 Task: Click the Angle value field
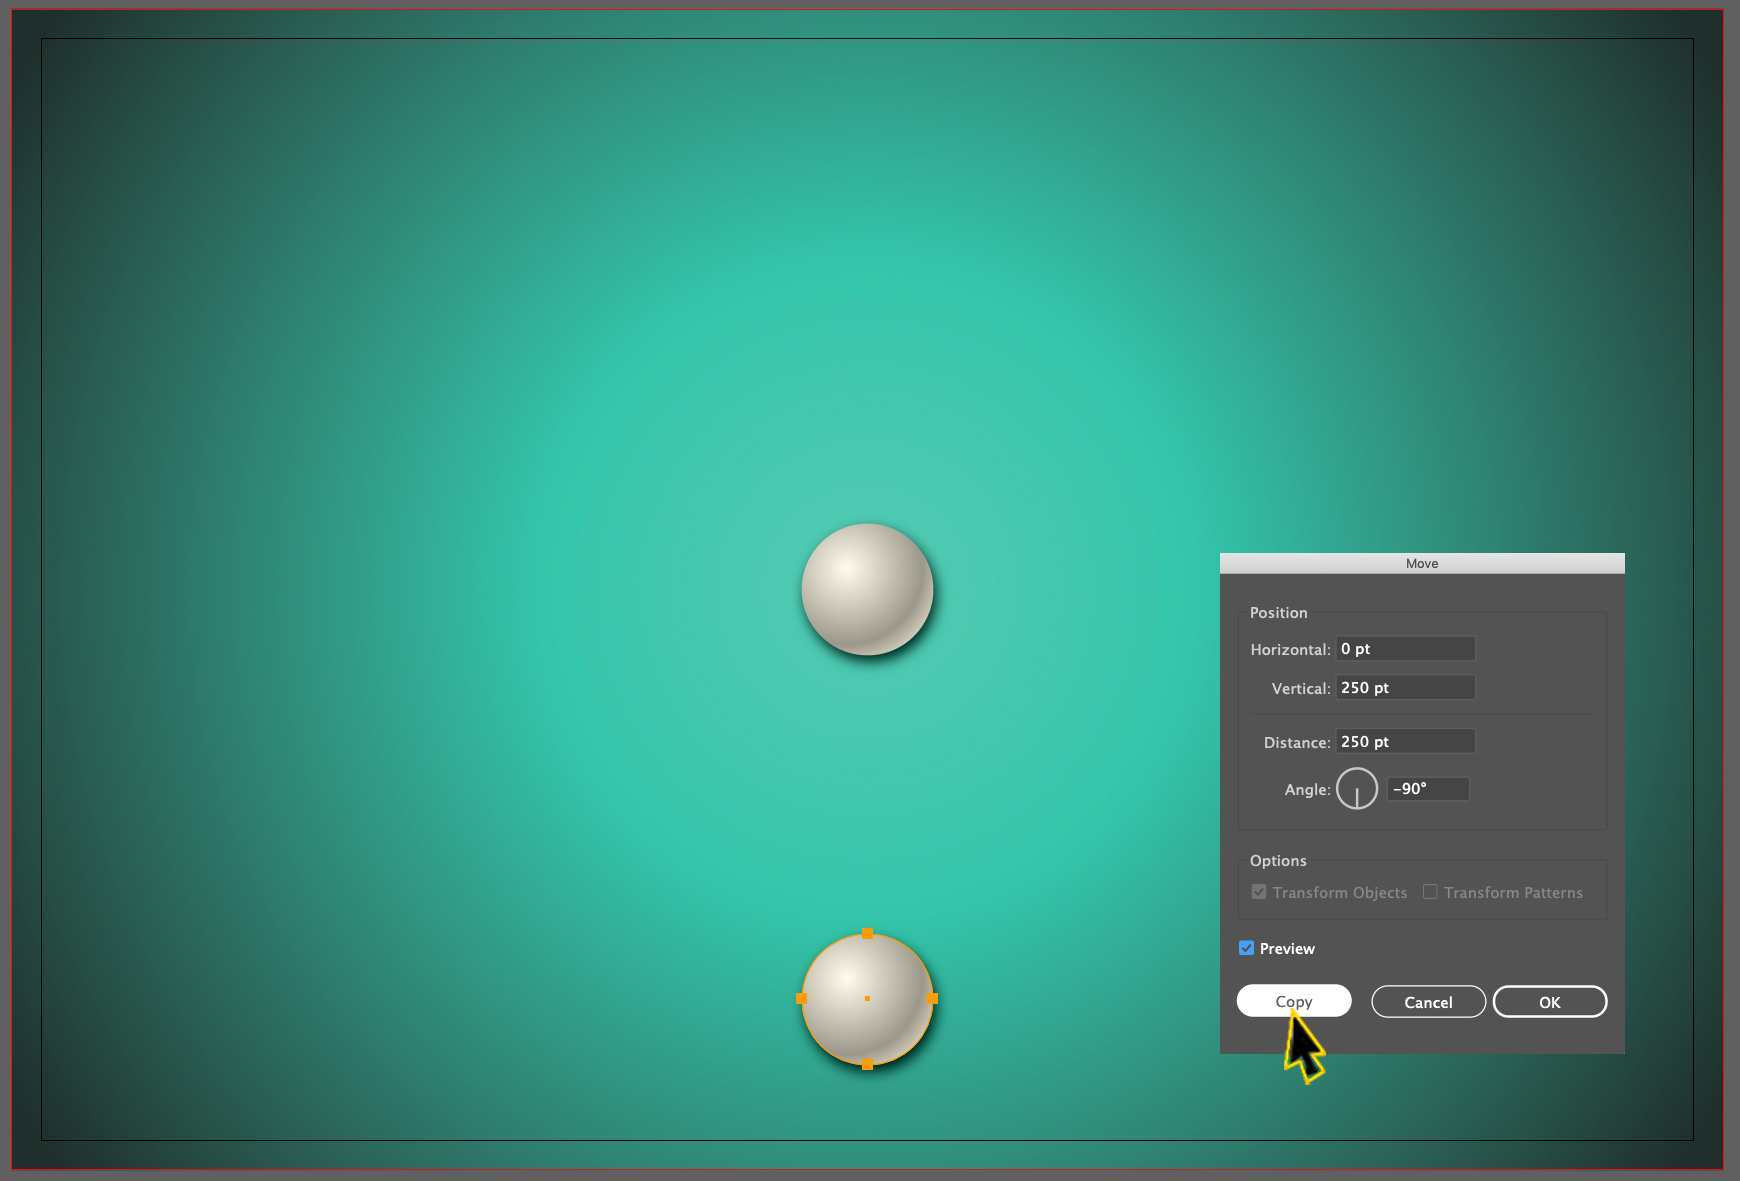(1427, 789)
